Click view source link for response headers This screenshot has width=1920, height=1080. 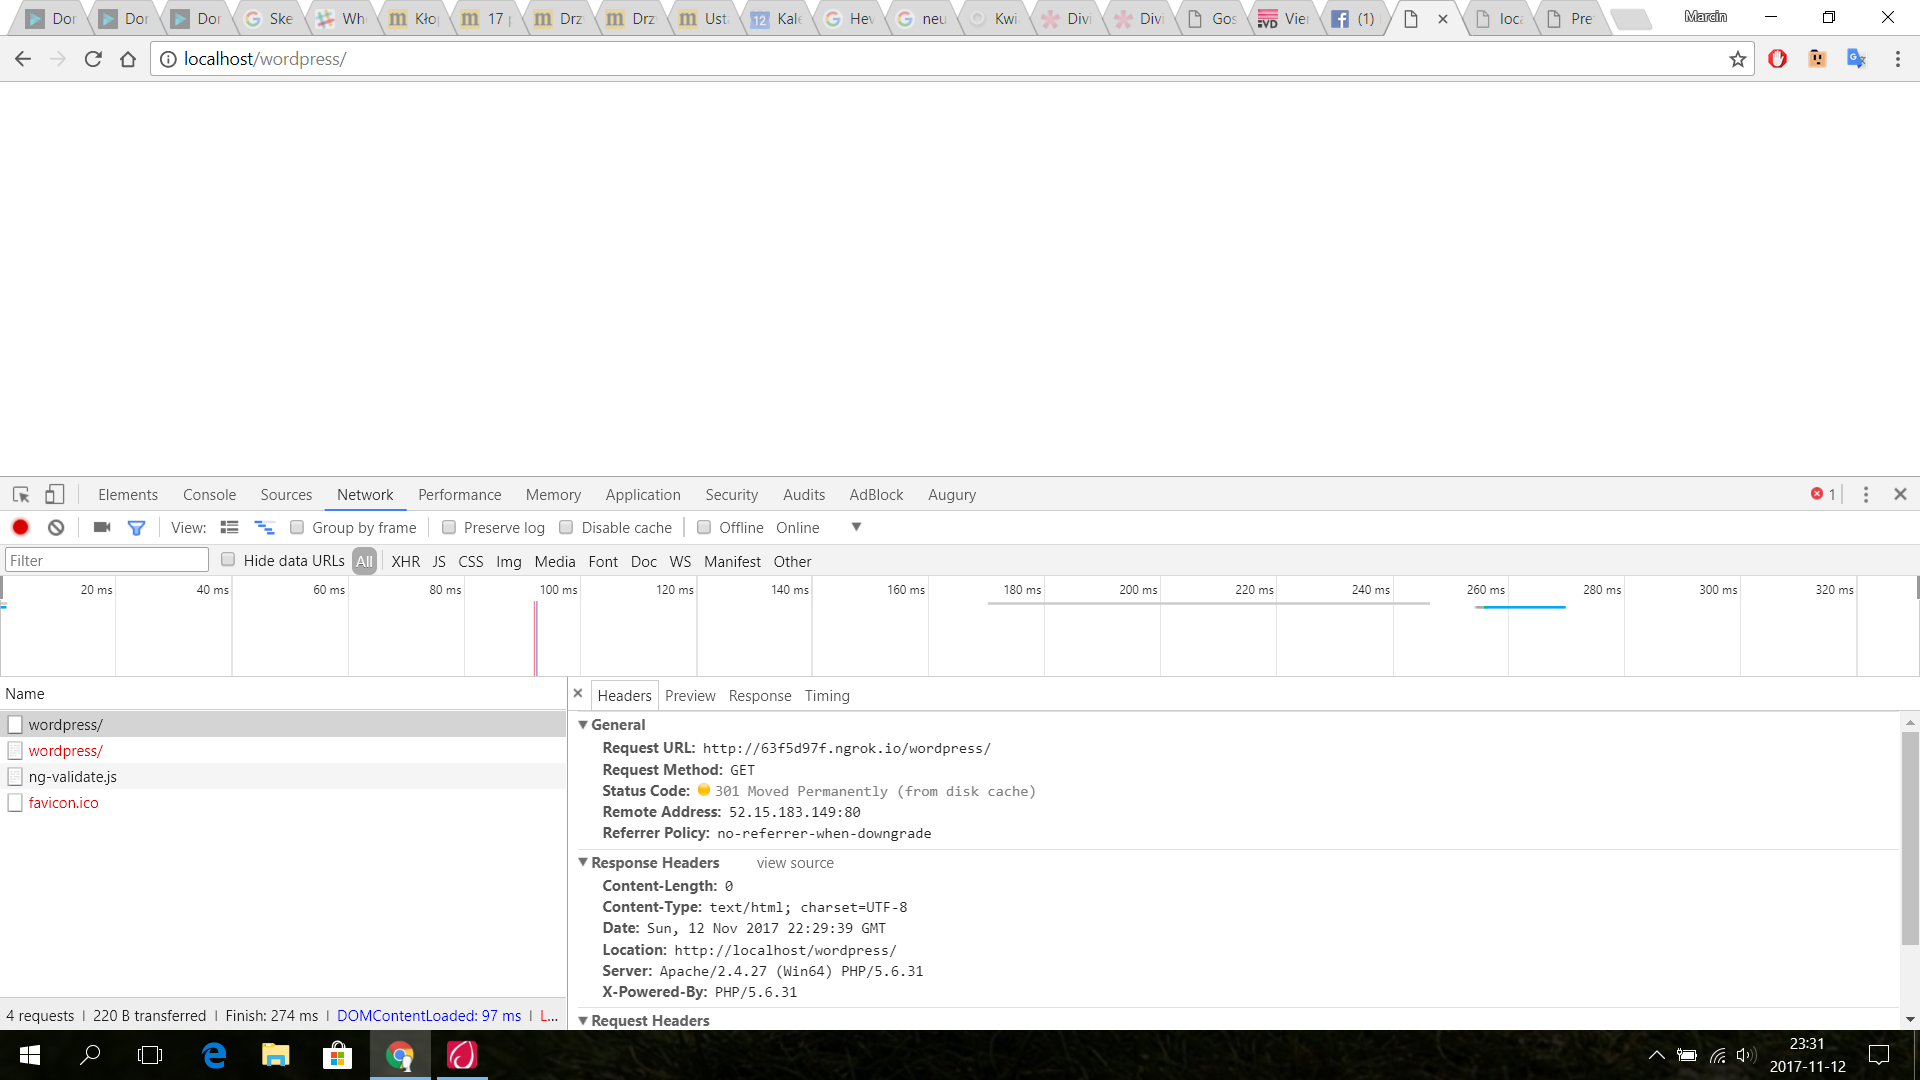coord(795,862)
